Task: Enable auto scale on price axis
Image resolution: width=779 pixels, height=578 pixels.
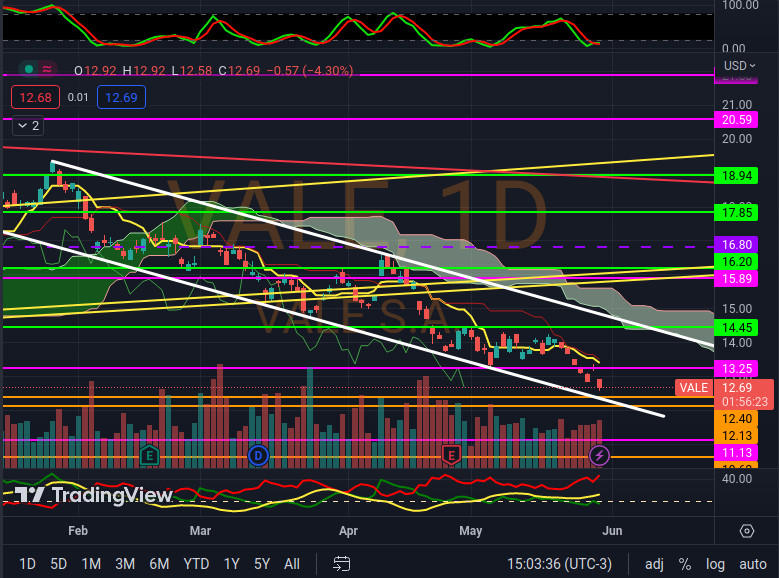Action: tap(752, 564)
